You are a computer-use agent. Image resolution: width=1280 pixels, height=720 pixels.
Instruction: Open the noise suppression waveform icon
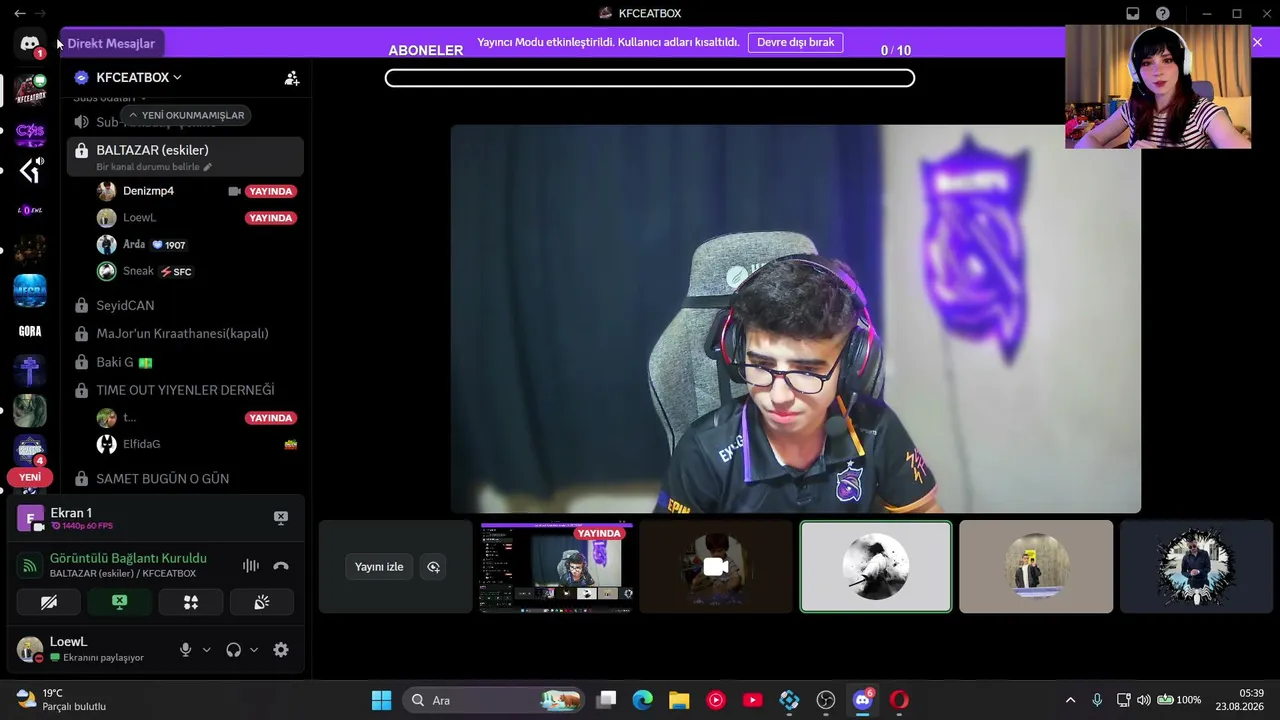[251, 566]
